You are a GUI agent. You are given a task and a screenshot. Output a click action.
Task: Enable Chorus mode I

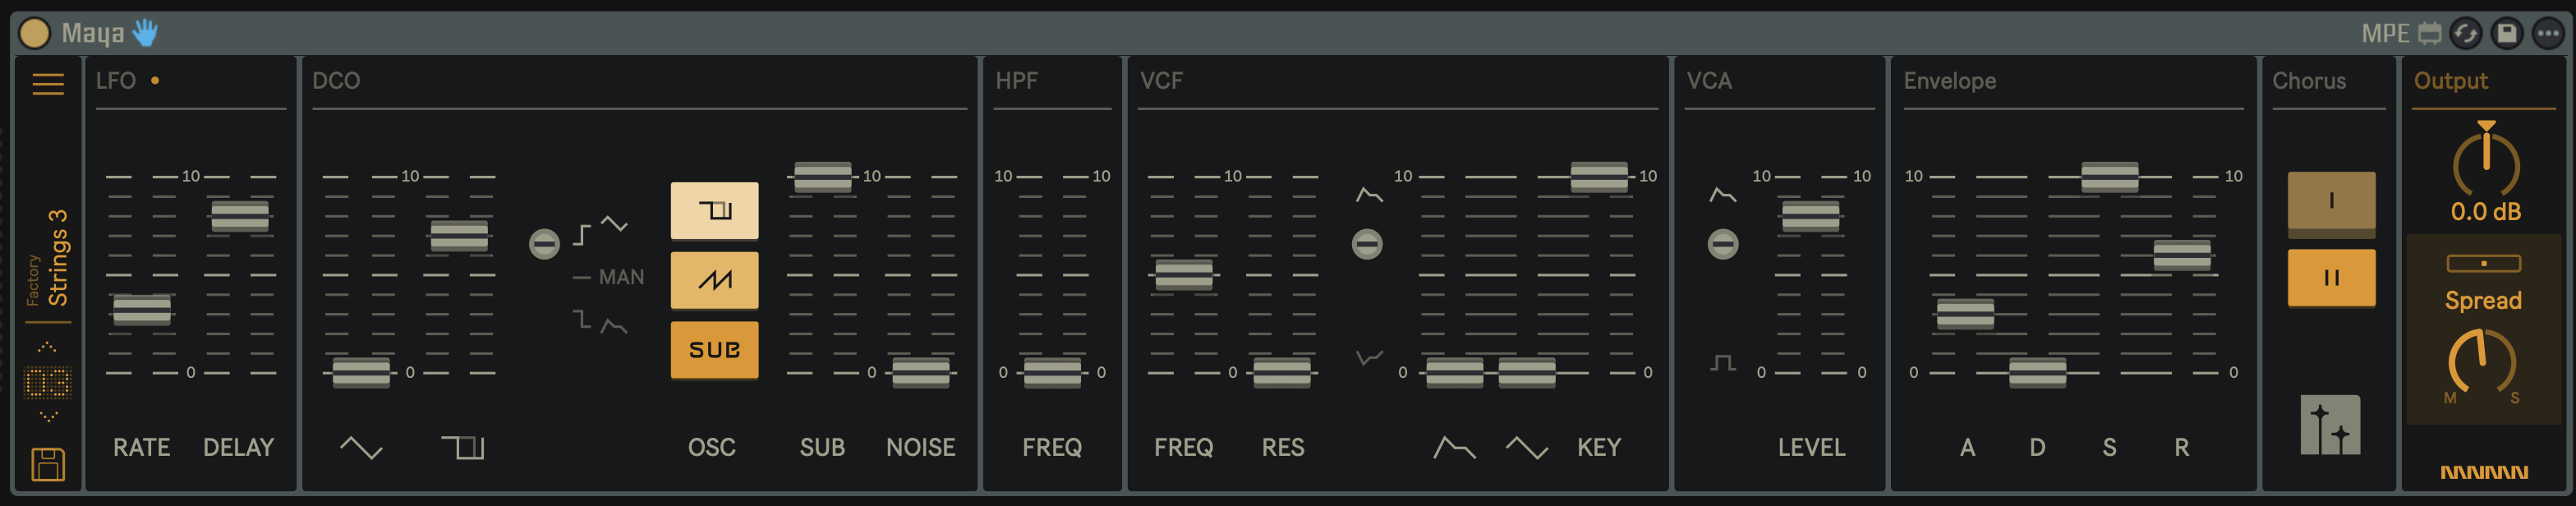point(2331,201)
